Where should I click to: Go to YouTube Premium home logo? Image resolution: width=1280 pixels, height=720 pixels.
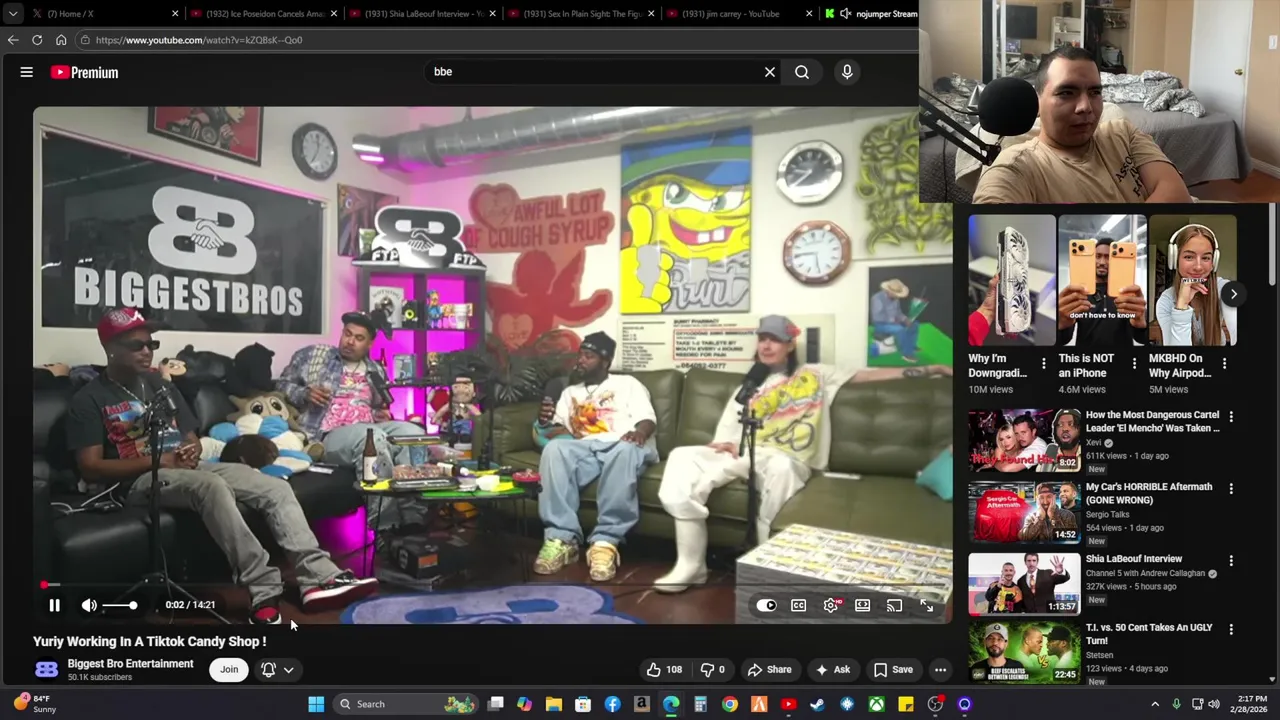coord(85,72)
